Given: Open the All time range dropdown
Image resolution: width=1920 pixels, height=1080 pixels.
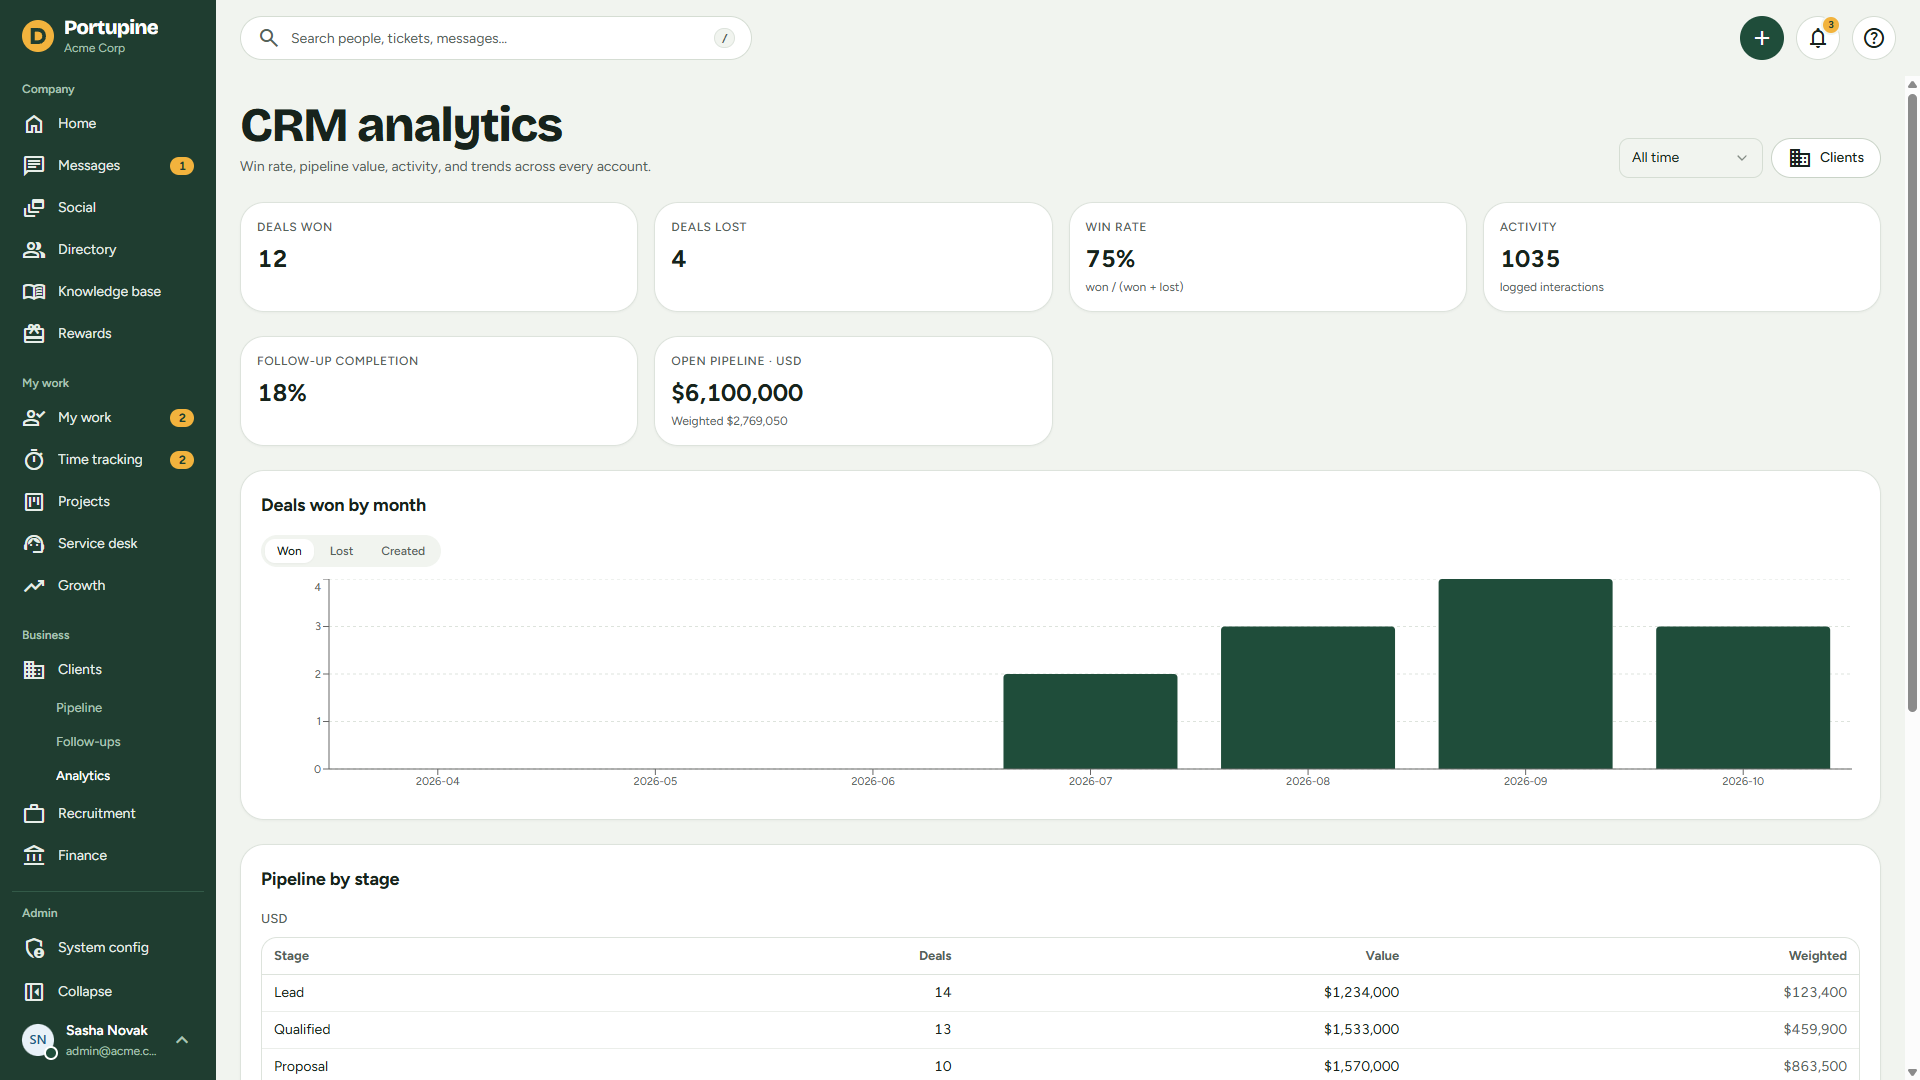Looking at the screenshot, I should 1690,158.
